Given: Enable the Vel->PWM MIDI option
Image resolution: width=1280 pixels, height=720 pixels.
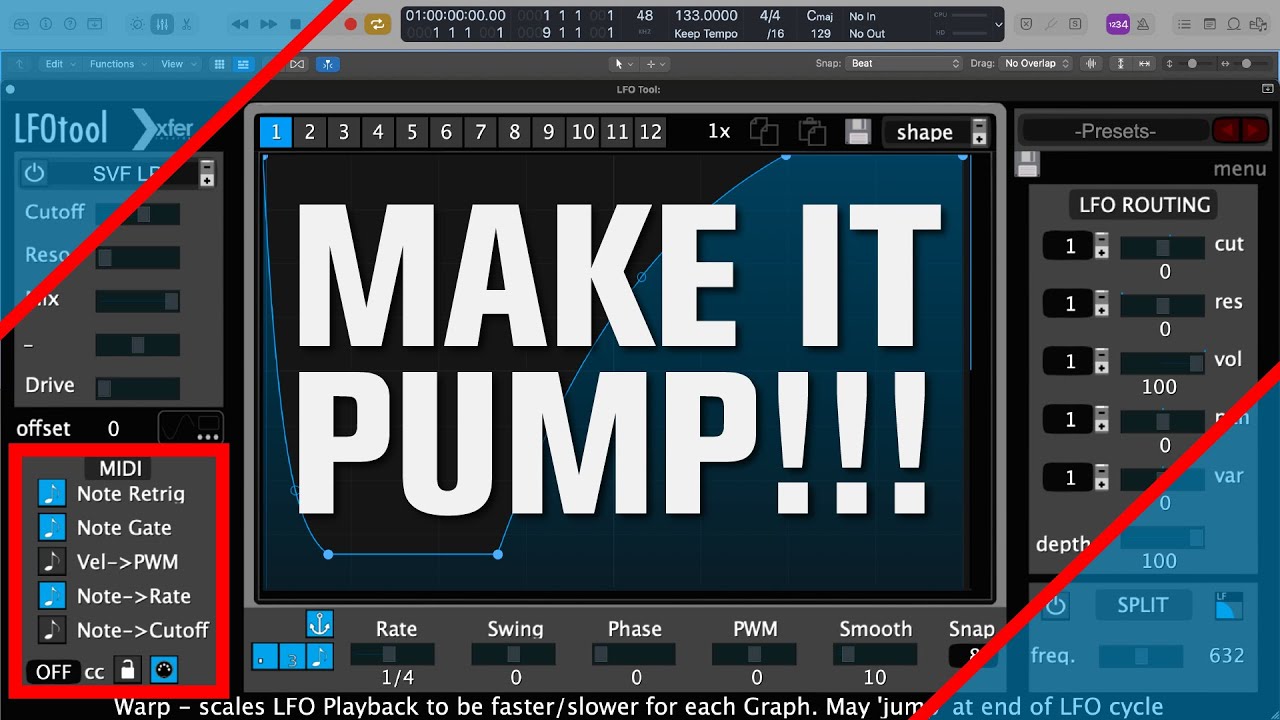Looking at the screenshot, I should (51, 561).
